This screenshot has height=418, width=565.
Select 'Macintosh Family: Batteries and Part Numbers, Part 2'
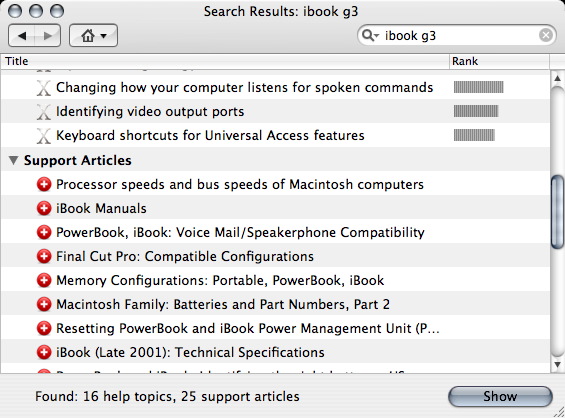223,304
